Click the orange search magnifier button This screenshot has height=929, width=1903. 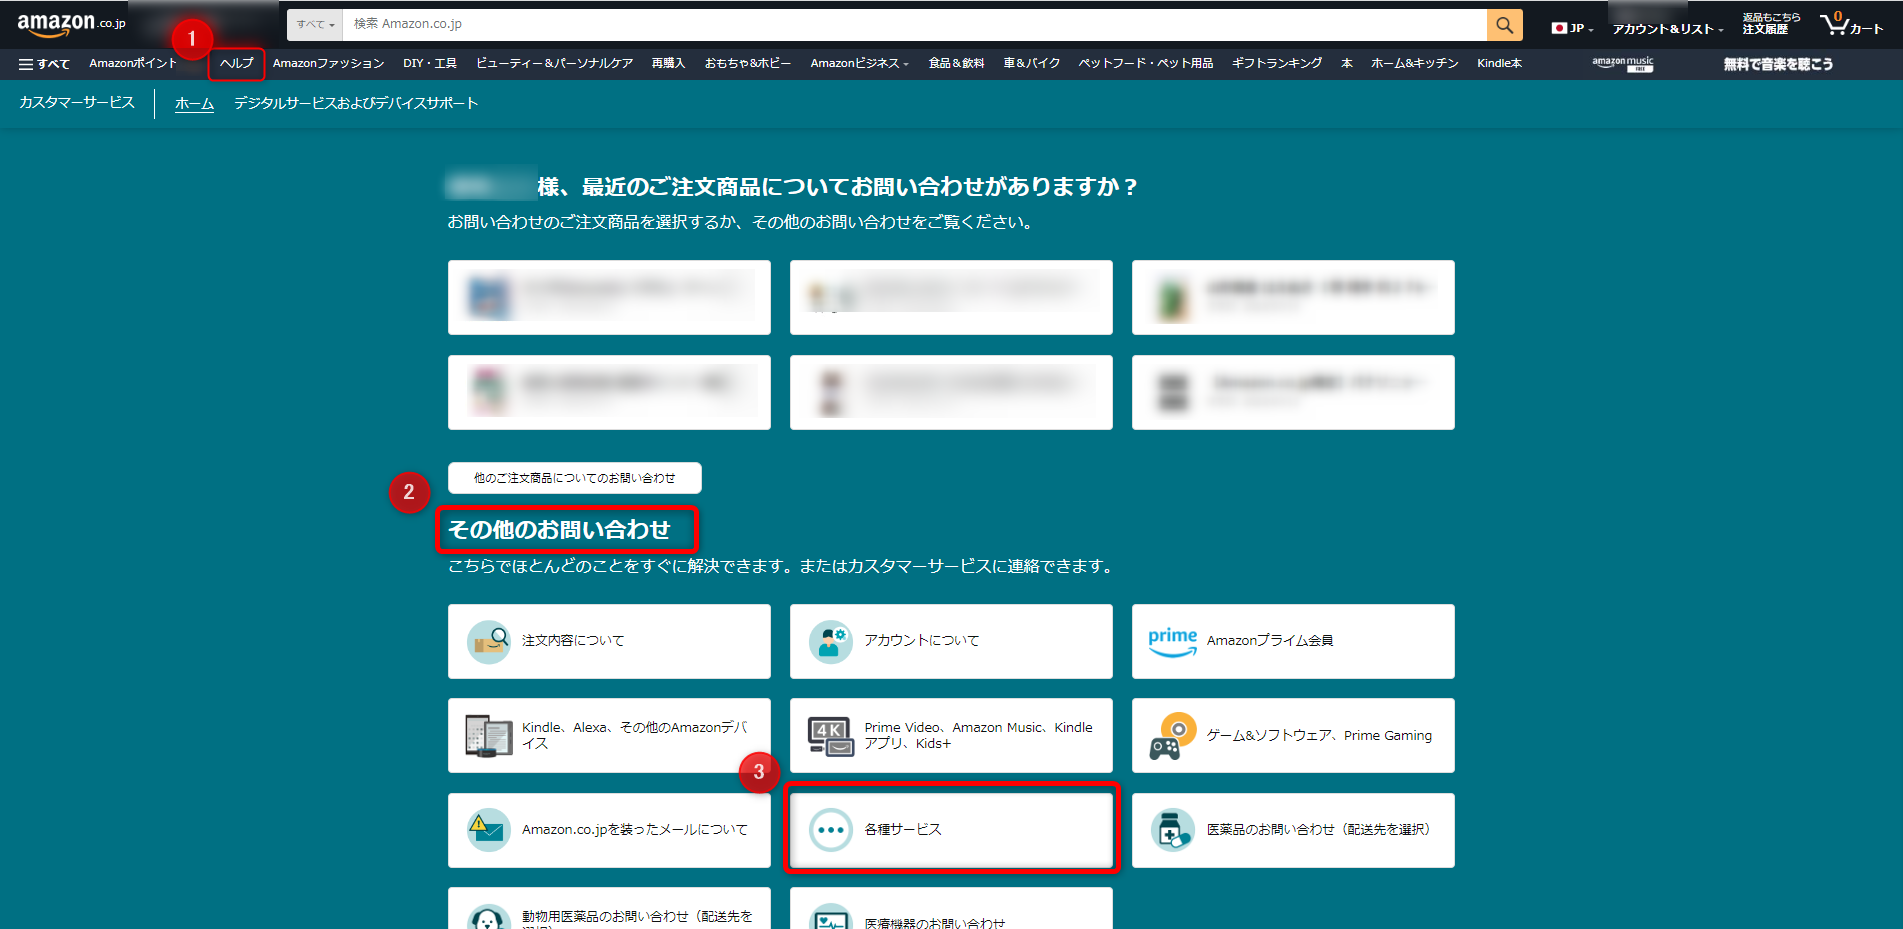(1504, 25)
